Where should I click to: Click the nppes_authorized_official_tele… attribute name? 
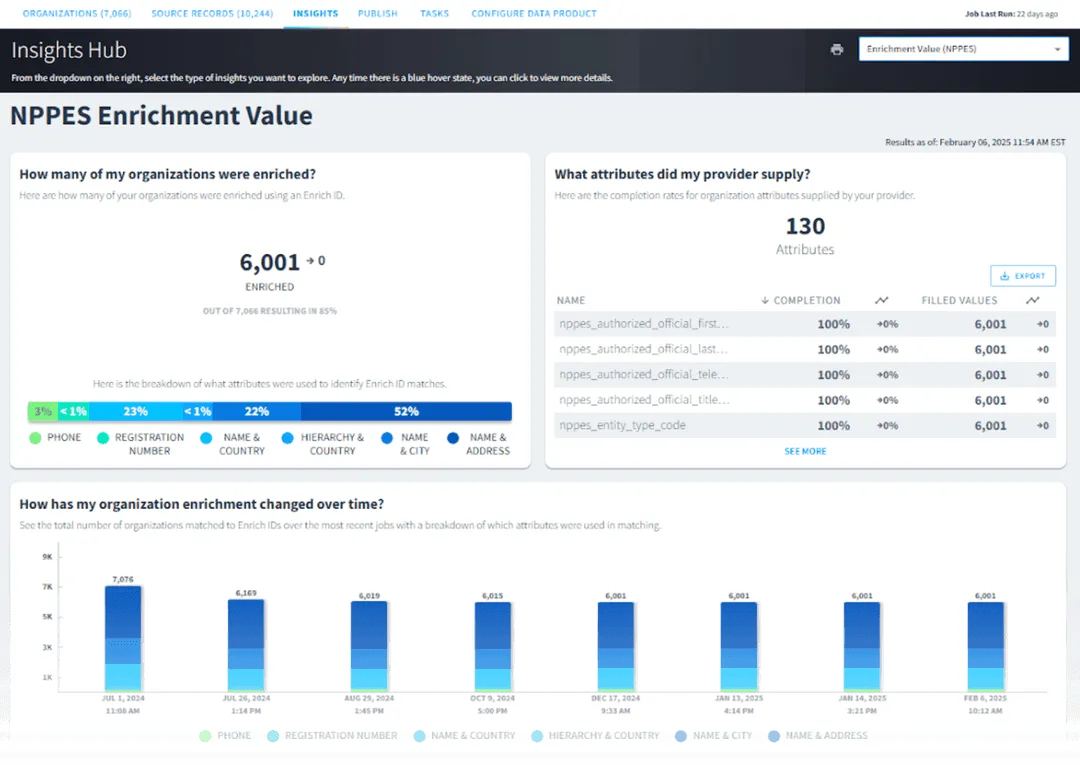tap(644, 375)
